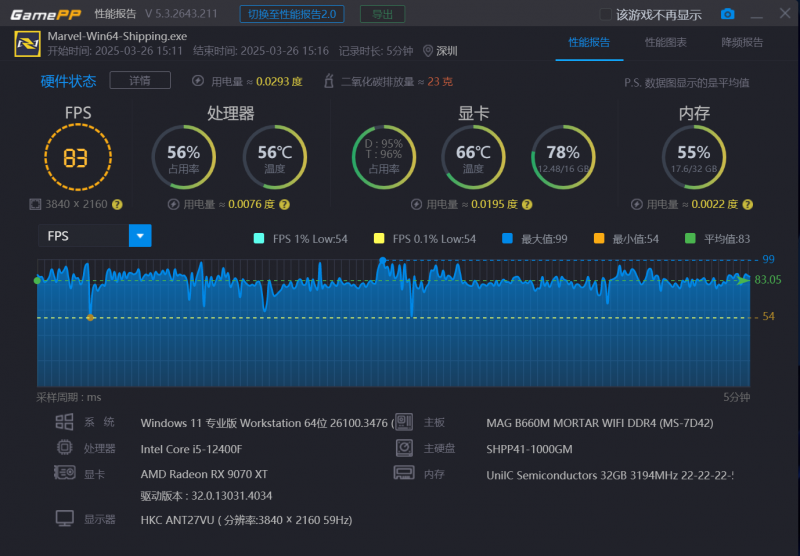The image size is (800, 556).
Task: Click the green average start chart marker
Action: point(37,281)
